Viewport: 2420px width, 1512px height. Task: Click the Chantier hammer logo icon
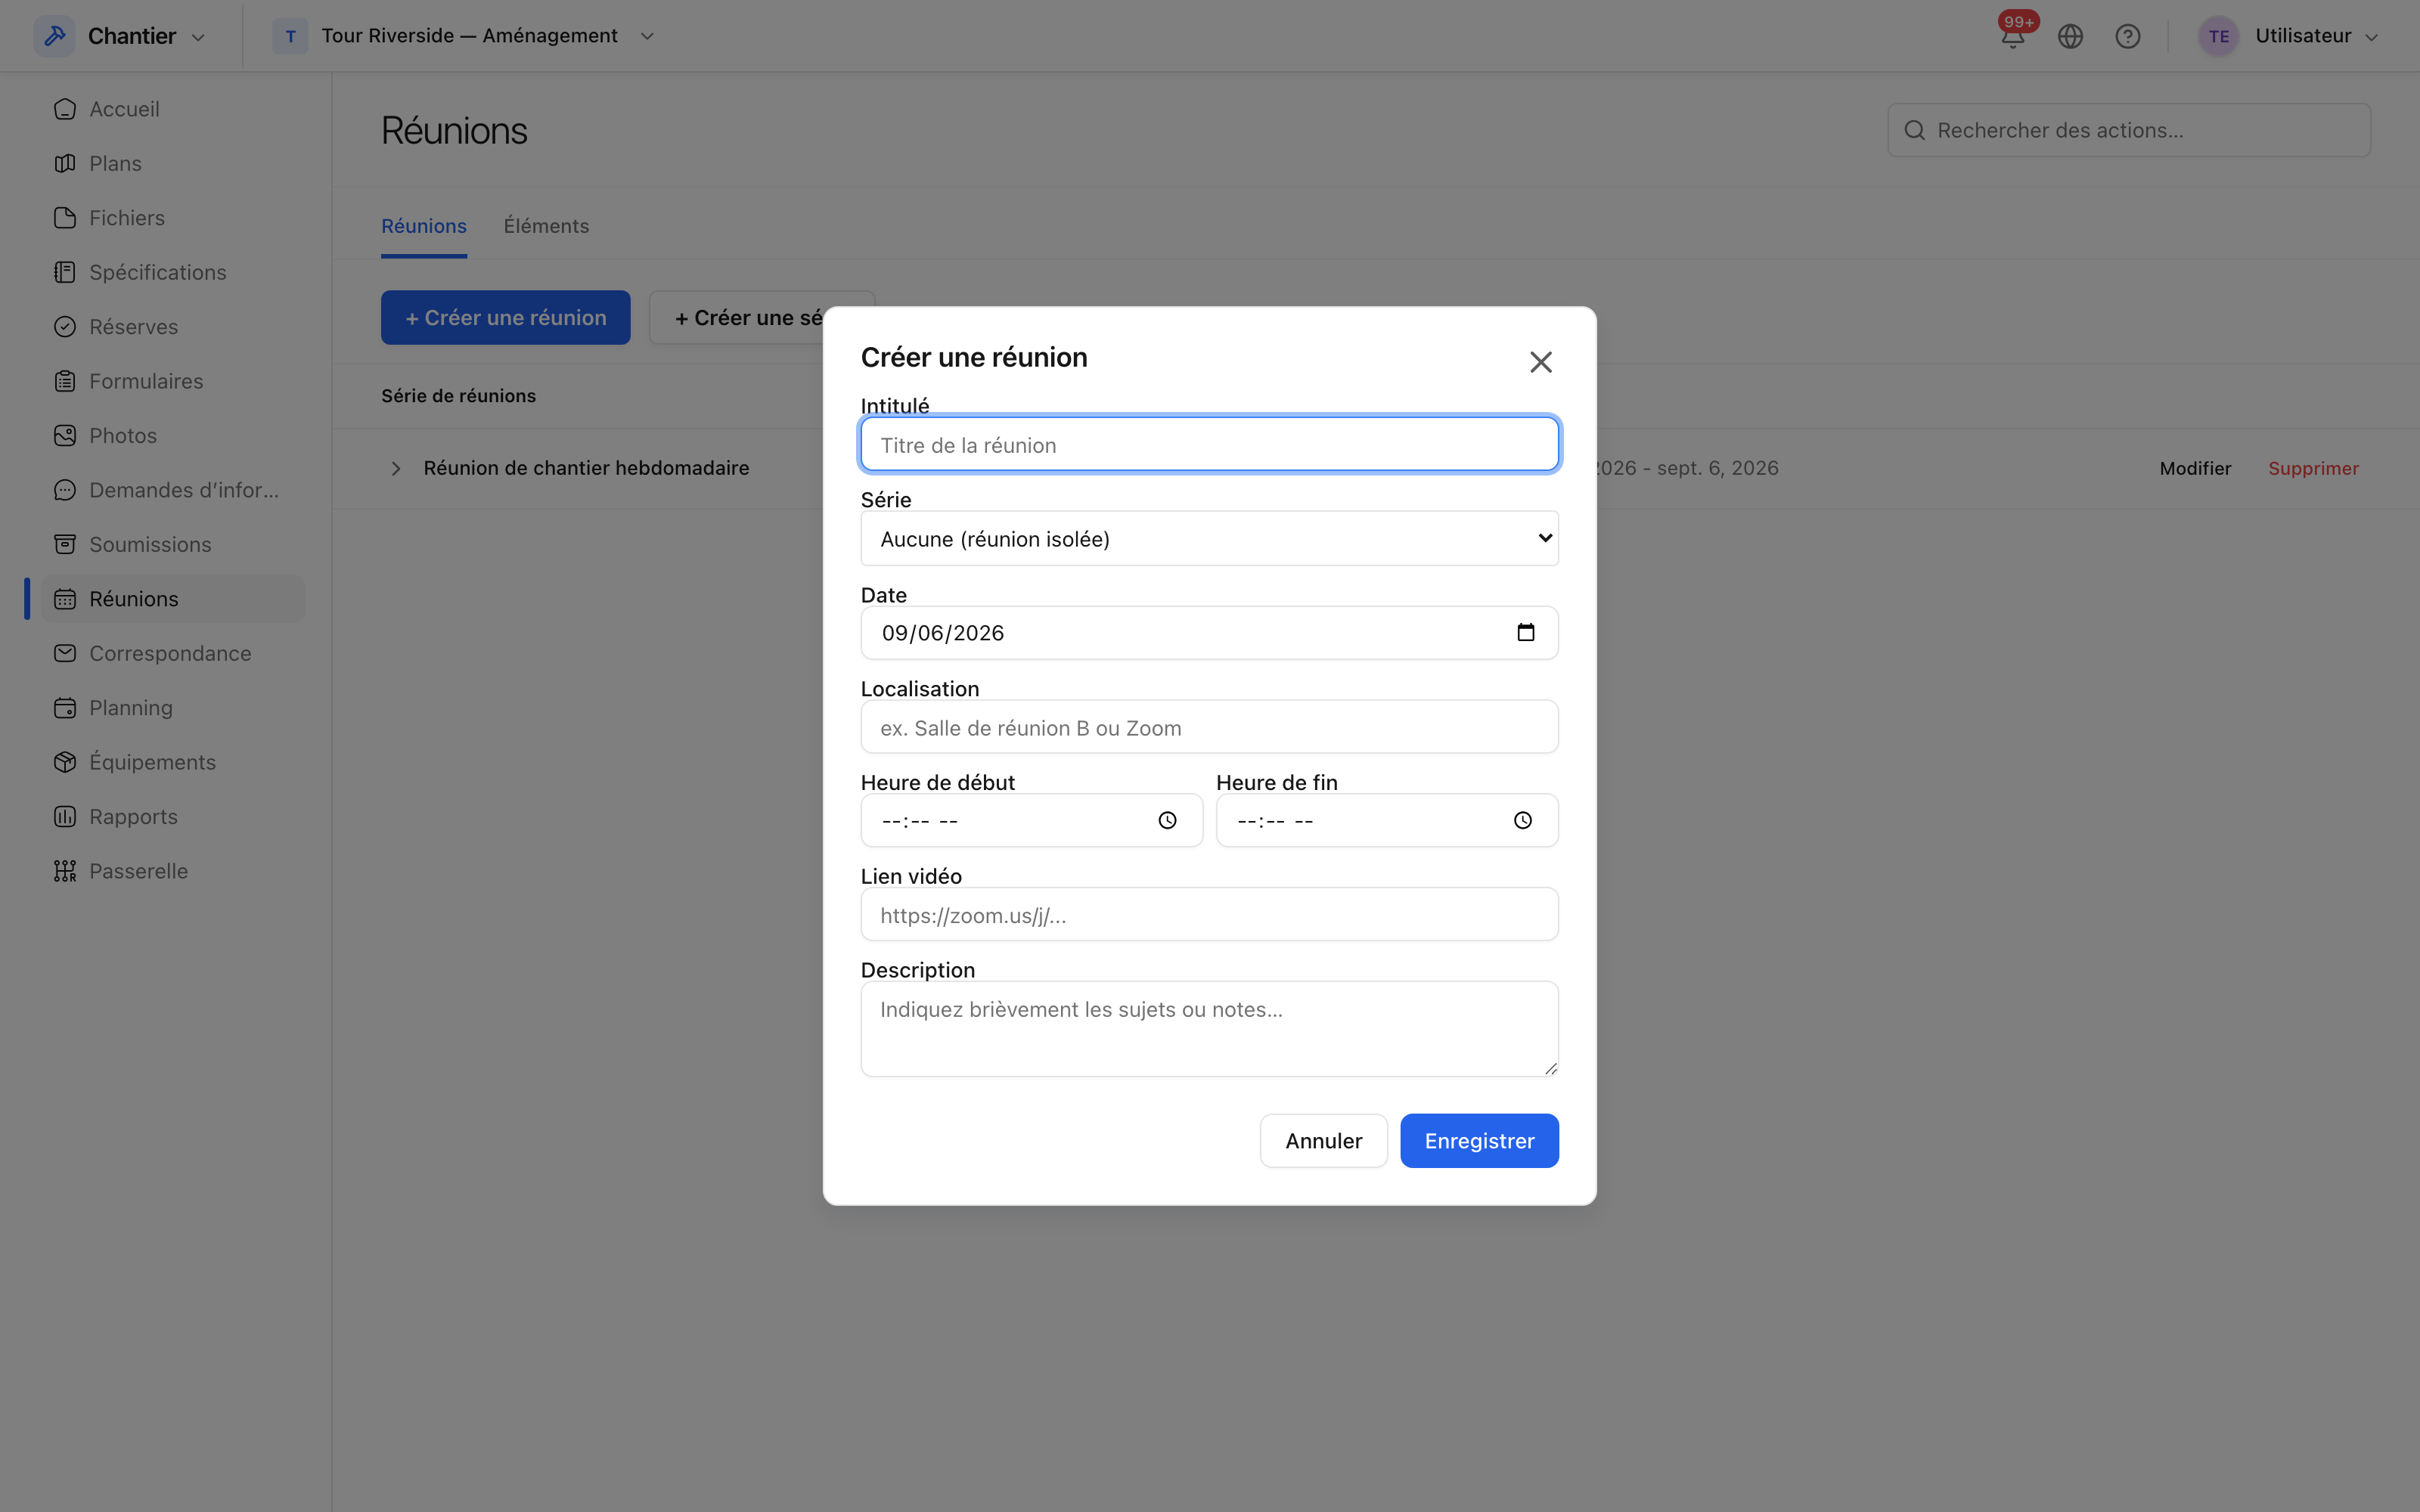(x=55, y=36)
